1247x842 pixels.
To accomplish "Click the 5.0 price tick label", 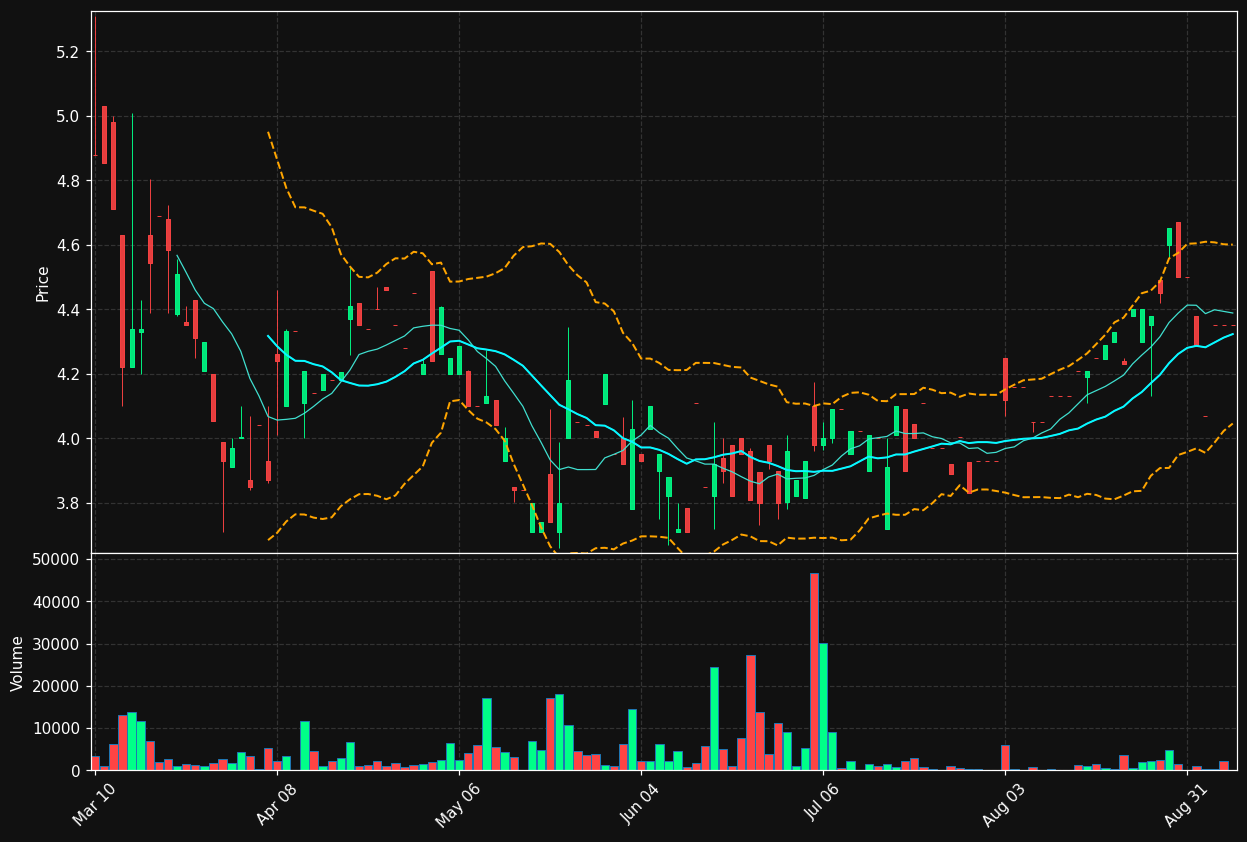I will pos(67,116).
